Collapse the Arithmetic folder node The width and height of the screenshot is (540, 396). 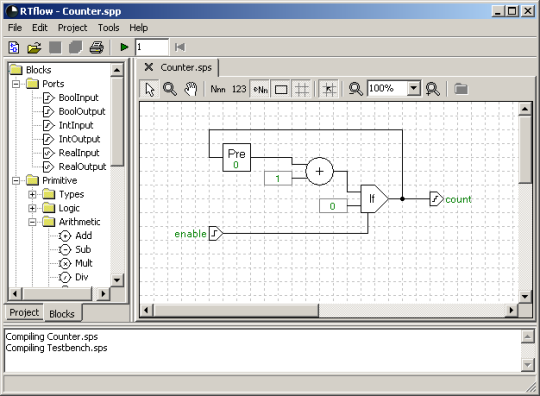[32, 222]
